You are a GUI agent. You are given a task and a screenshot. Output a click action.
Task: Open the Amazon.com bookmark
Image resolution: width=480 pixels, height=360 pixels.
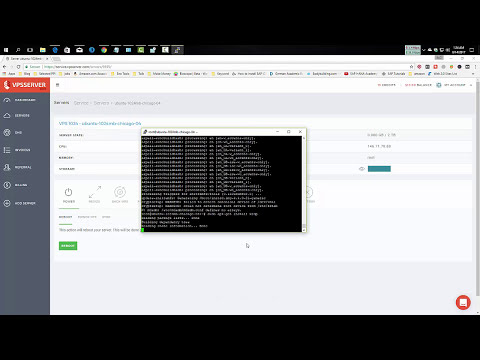pos(90,74)
